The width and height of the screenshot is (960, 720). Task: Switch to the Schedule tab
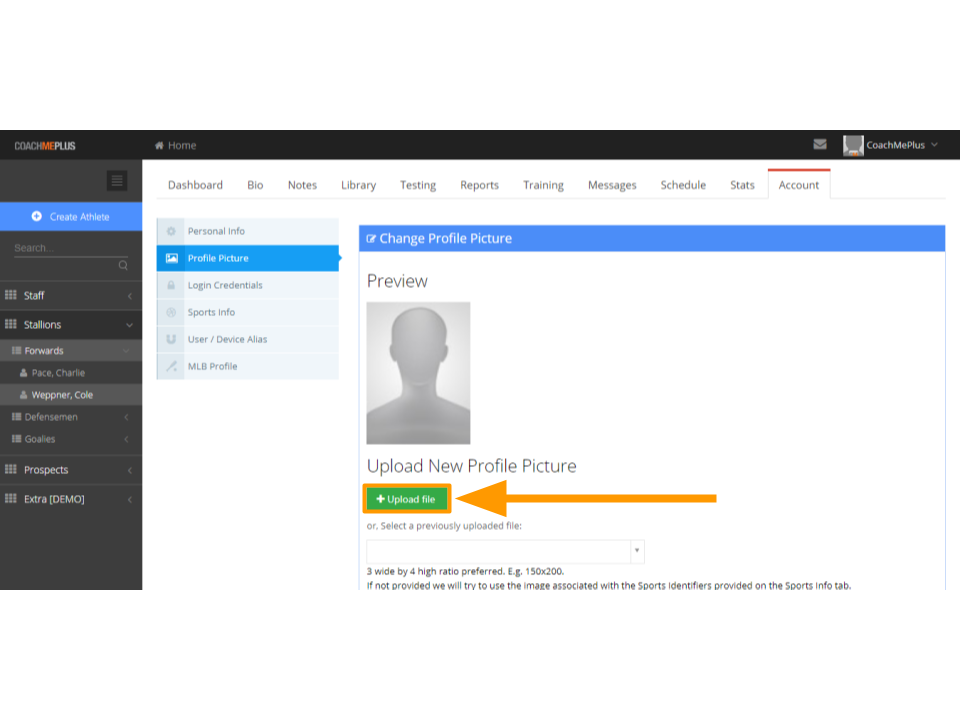(683, 185)
